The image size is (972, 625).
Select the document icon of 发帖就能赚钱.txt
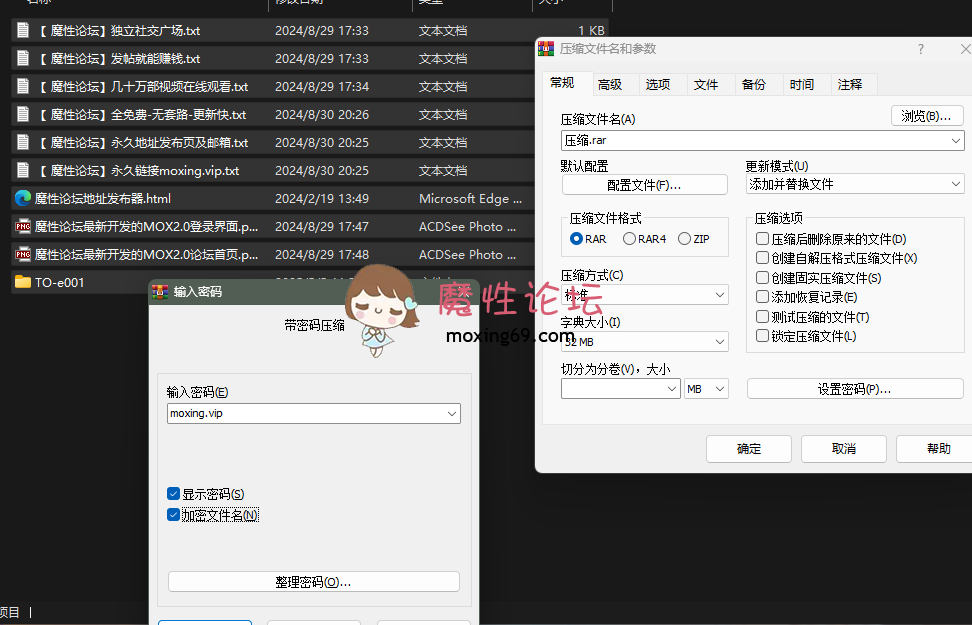point(23,58)
